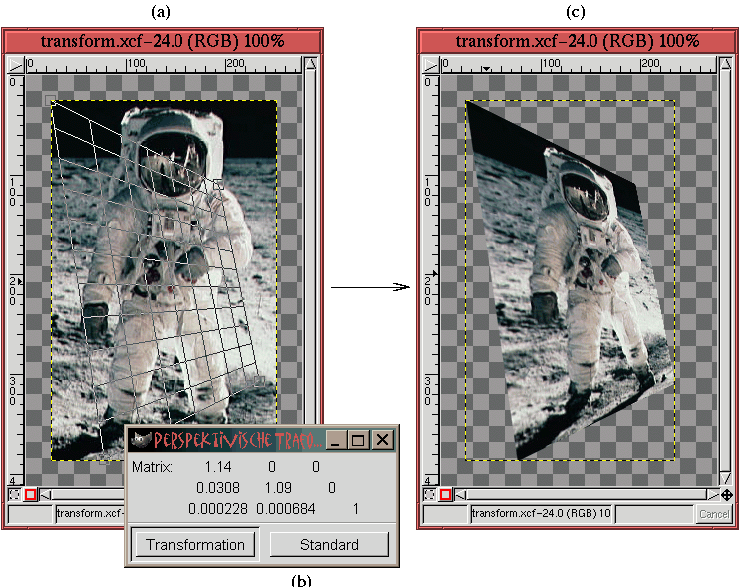The height and width of the screenshot is (587, 739).
Task: Click the scroll left arrow in left window
Action: (x=46, y=494)
